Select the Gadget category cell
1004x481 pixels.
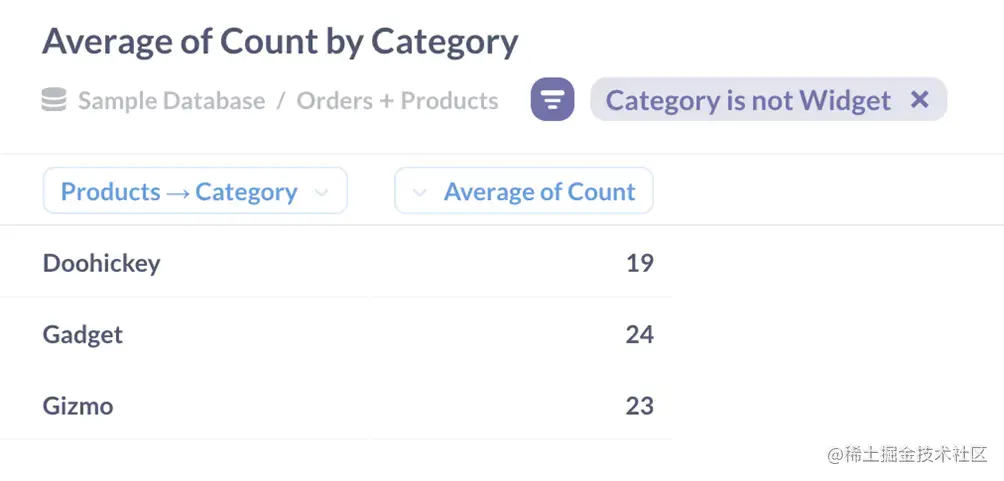[83, 335]
